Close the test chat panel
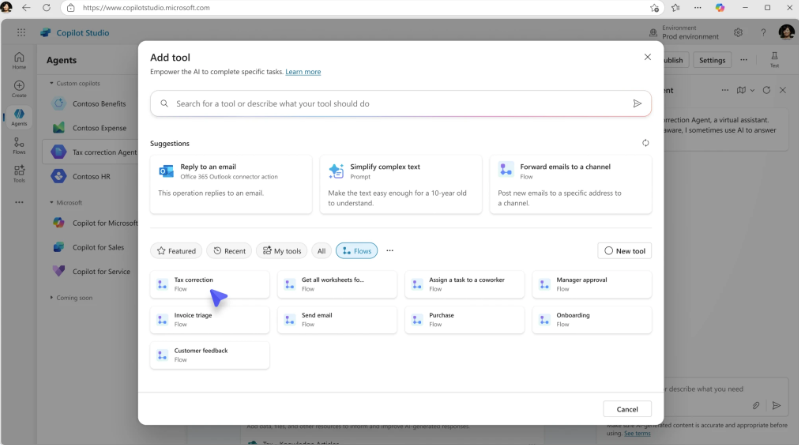The width and height of the screenshot is (799, 445). tap(783, 90)
